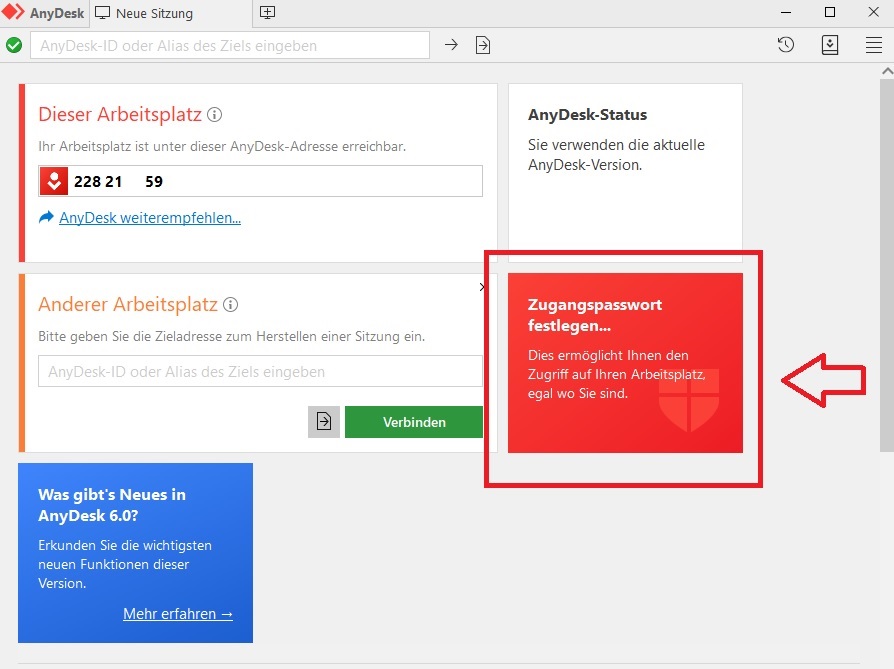Maximize the AnyDesk window
Image resolution: width=894 pixels, height=669 pixels.
pyautogui.click(x=830, y=13)
